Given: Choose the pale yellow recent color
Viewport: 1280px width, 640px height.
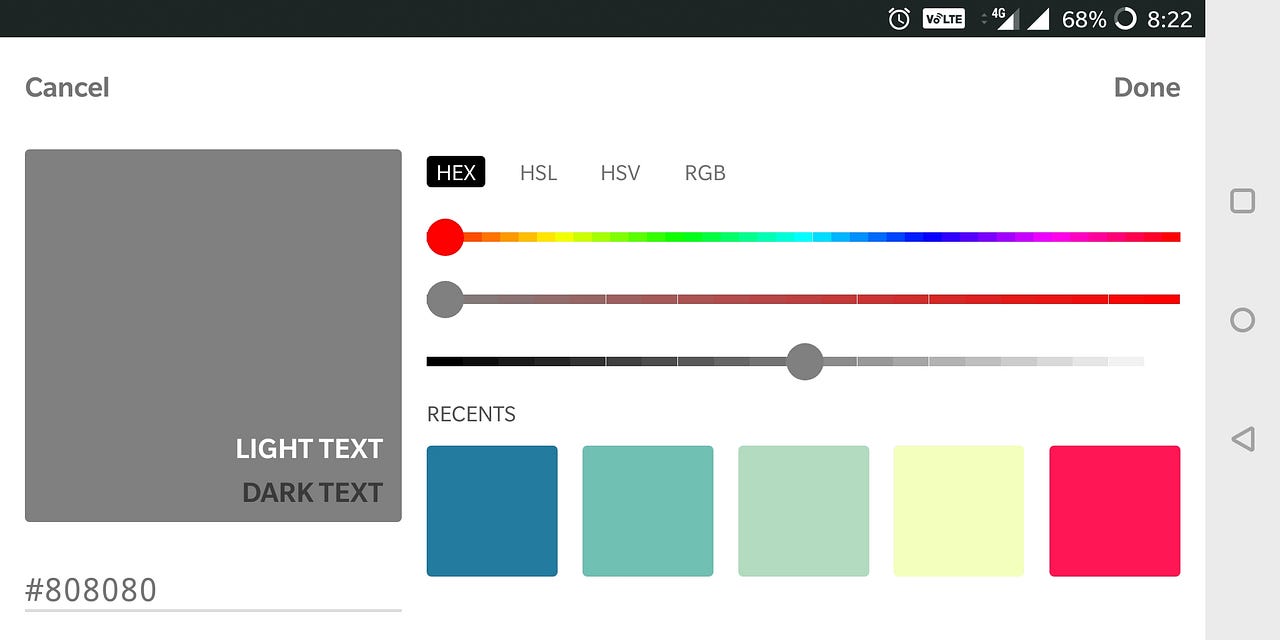Looking at the screenshot, I should coord(958,510).
